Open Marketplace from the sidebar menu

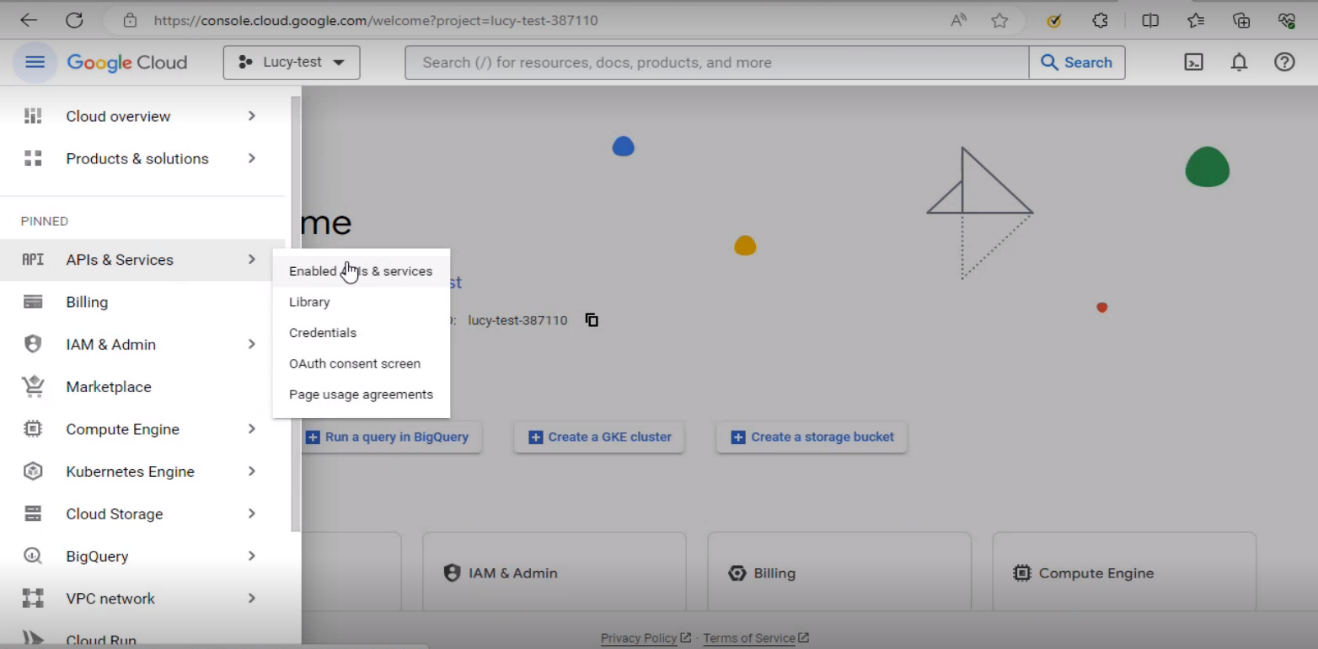point(144,387)
